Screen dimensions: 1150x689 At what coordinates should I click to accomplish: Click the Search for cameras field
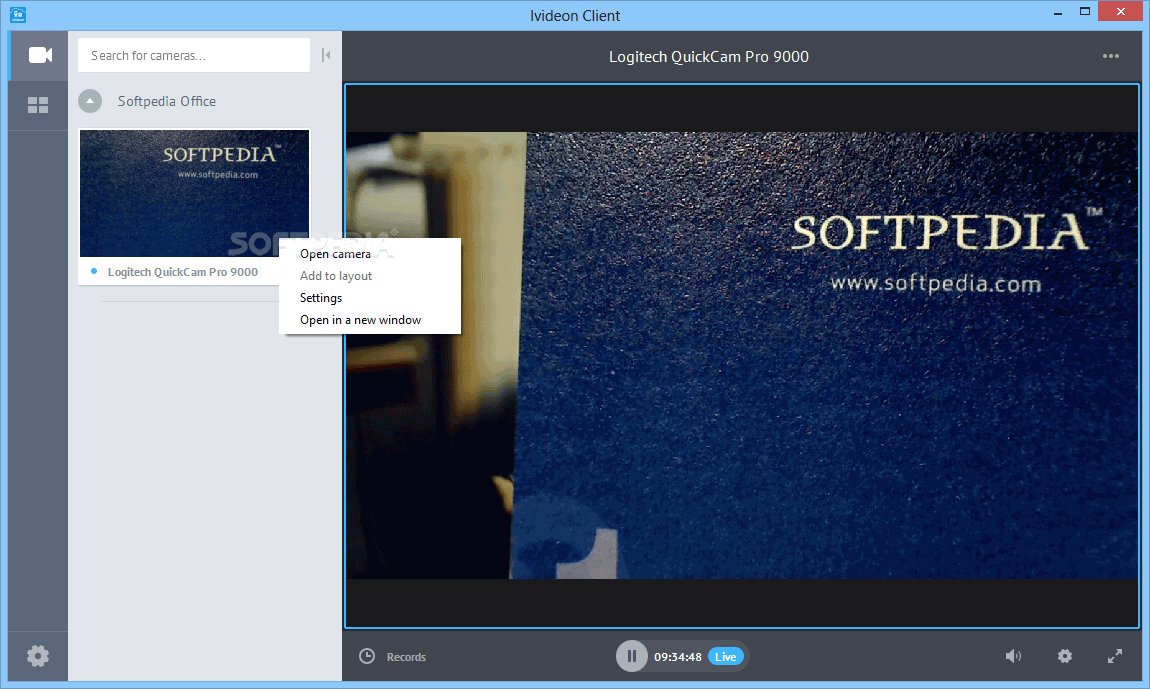point(194,55)
